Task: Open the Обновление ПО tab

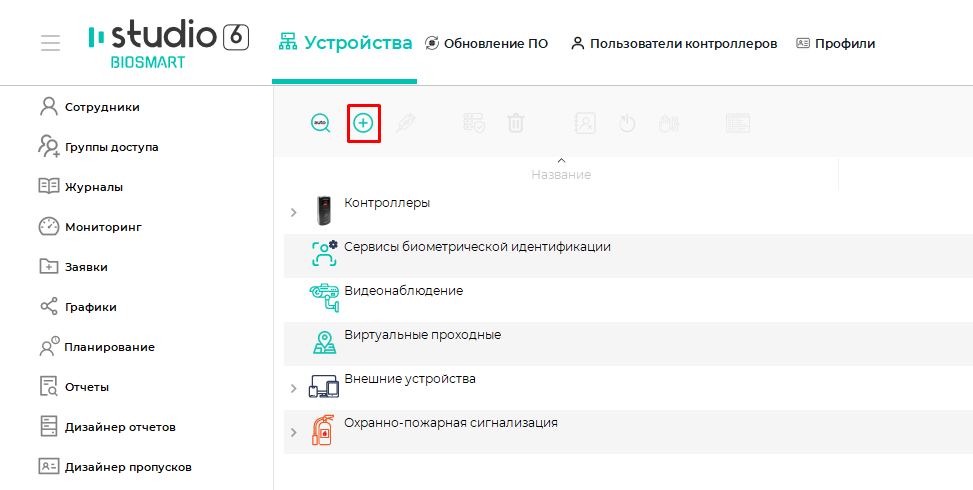Action: pyautogui.click(x=486, y=43)
